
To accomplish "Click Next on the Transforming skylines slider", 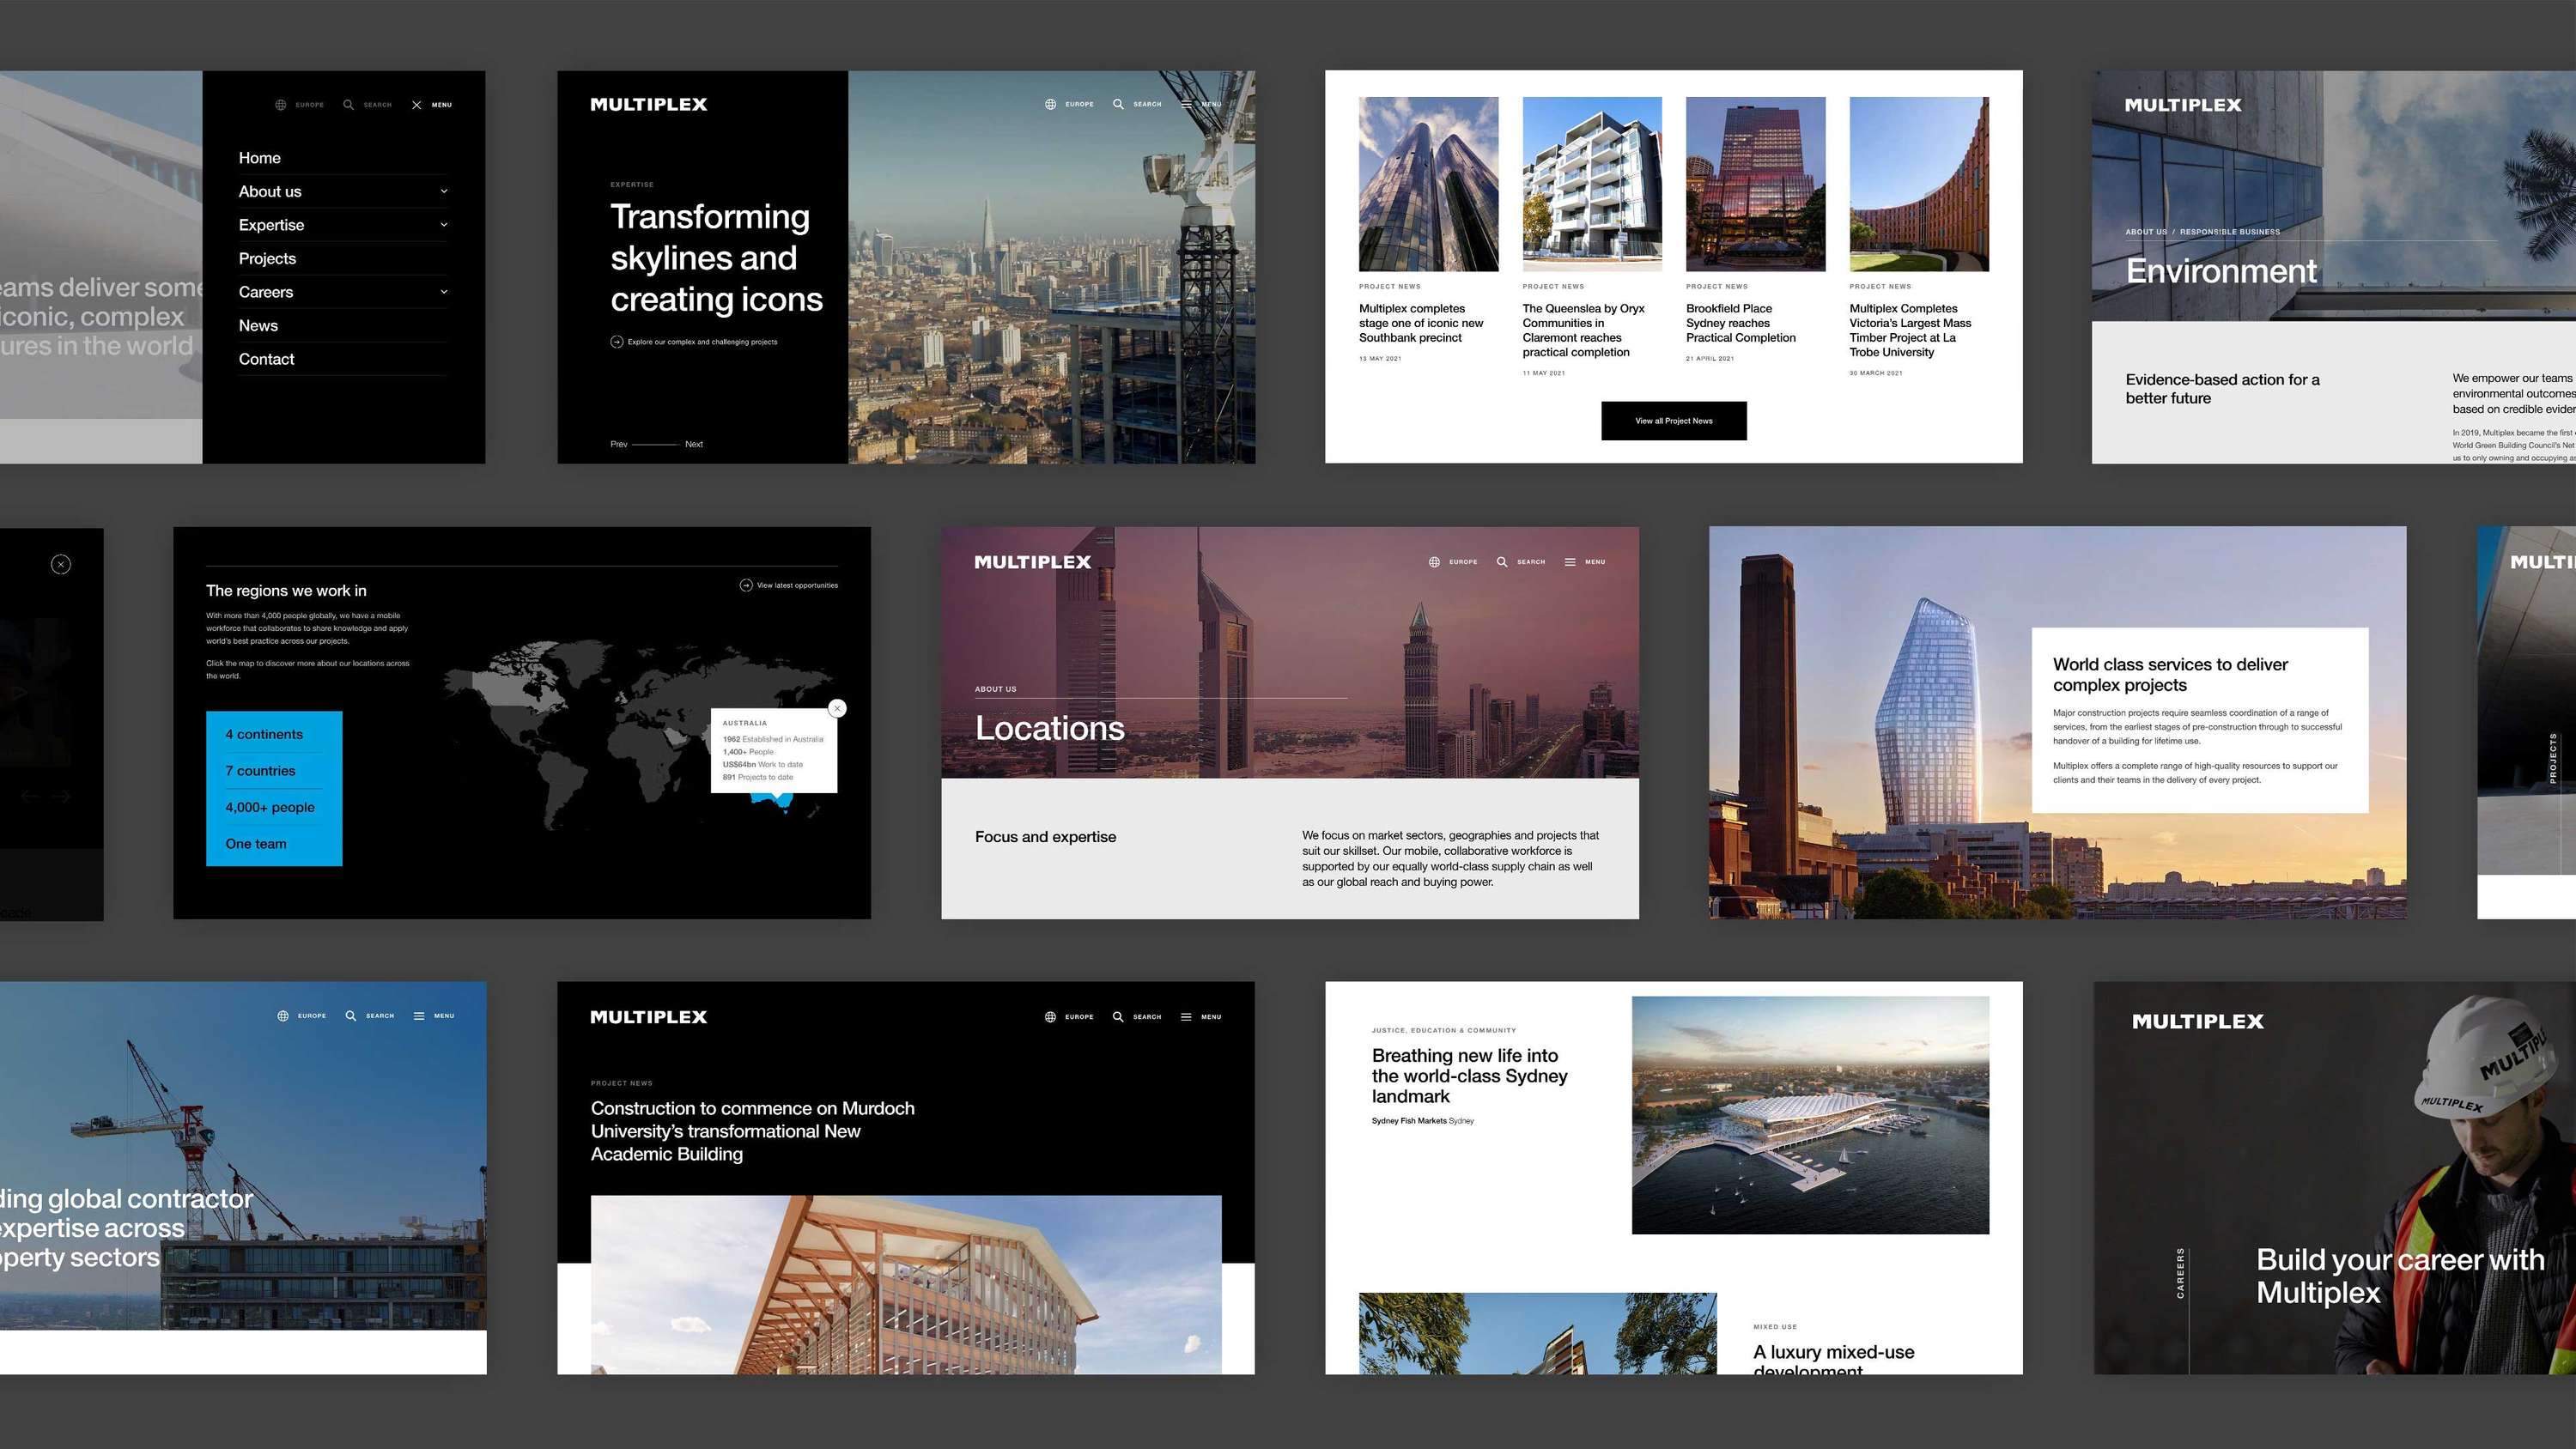I will pos(694,444).
